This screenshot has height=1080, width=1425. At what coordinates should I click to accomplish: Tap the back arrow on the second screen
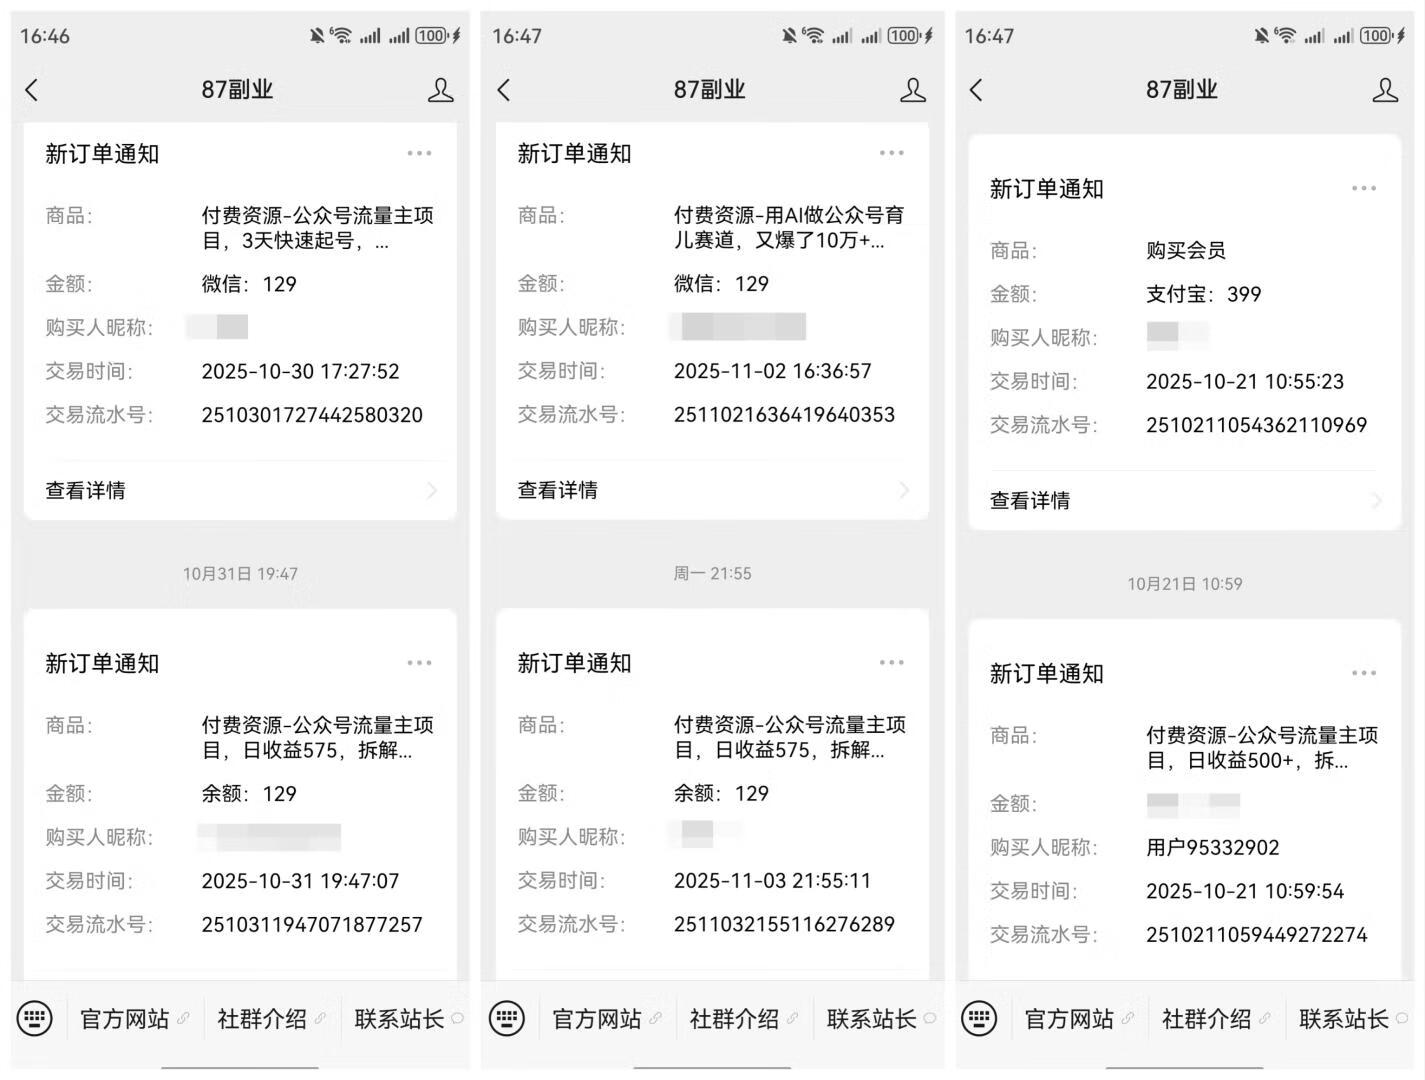pyautogui.click(x=503, y=89)
